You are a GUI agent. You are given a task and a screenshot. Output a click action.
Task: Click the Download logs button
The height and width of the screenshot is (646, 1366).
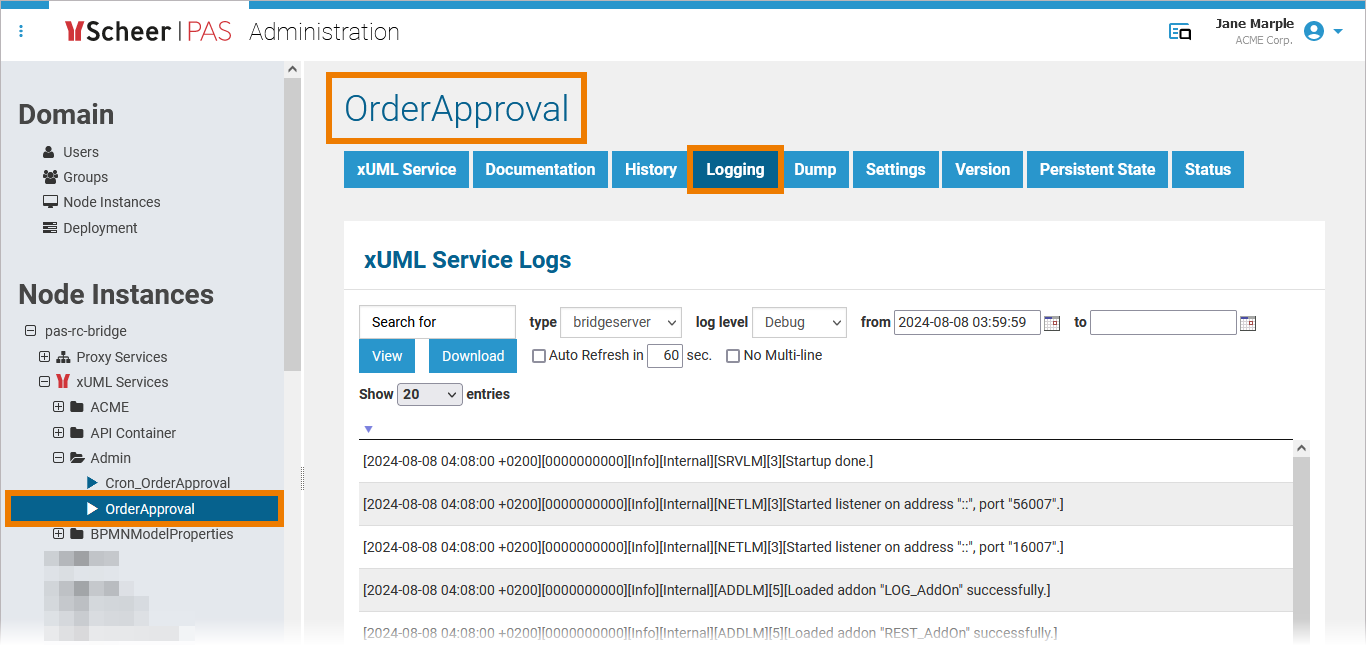(x=473, y=356)
